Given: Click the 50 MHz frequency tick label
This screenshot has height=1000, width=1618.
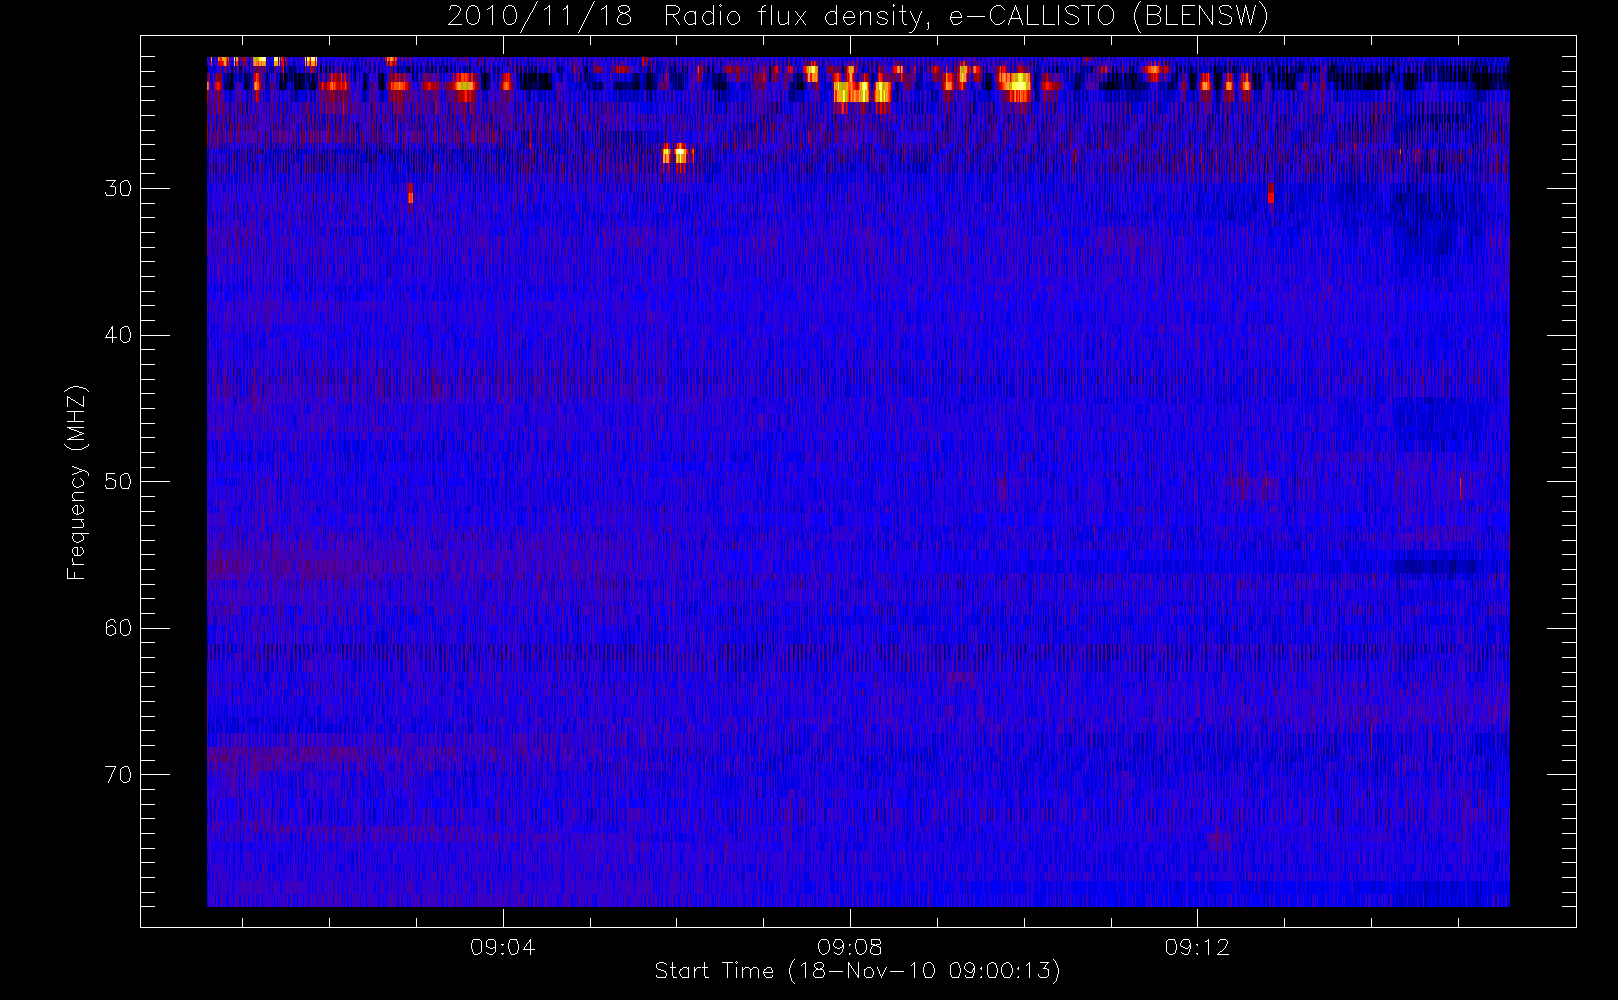Looking at the screenshot, I should (x=118, y=481).
